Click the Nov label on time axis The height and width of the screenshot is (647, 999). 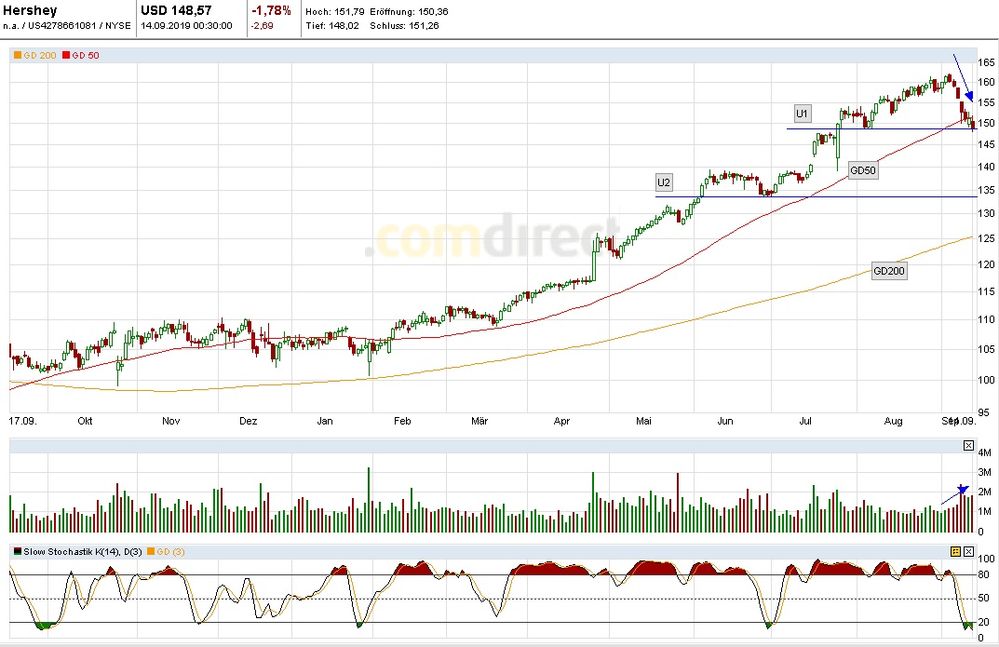pyautogui.click(x=171, y=421)
